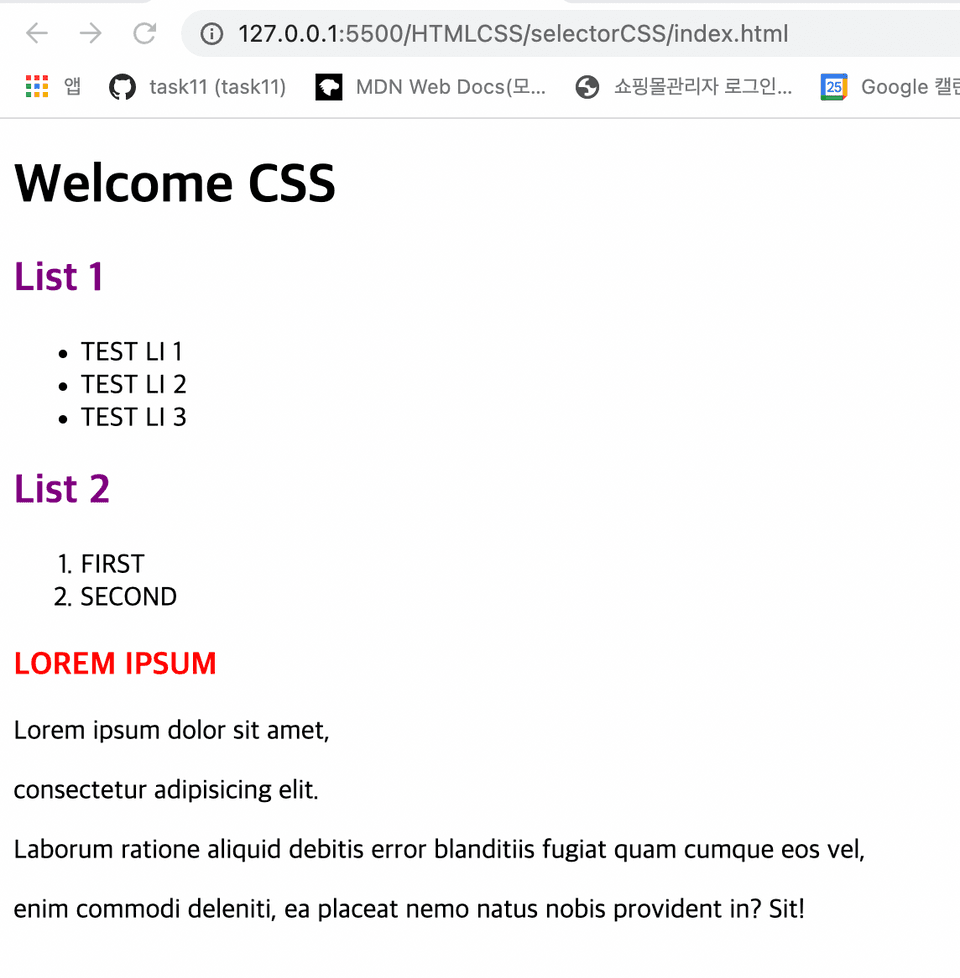This screenshot has width=960, height=978.
Task: Click the globe icon shopping mall bookmark
Action: 587,87
